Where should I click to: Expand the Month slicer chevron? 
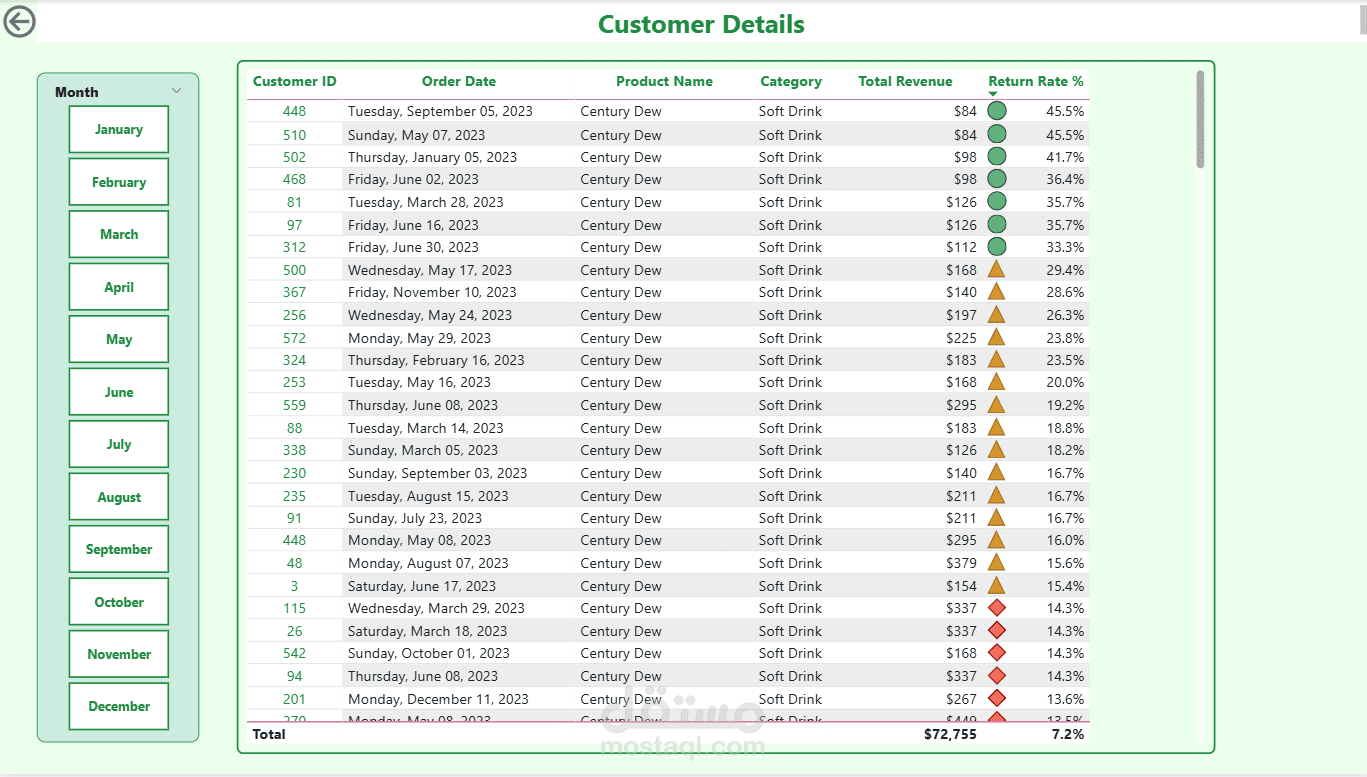[177, 91]
